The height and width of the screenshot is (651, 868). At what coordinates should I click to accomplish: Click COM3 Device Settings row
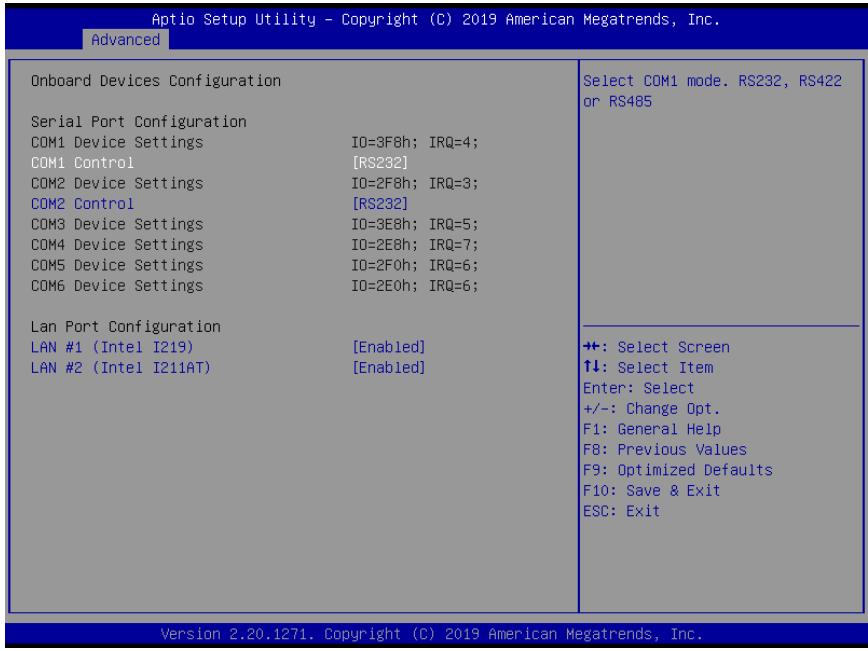(255, 224)
